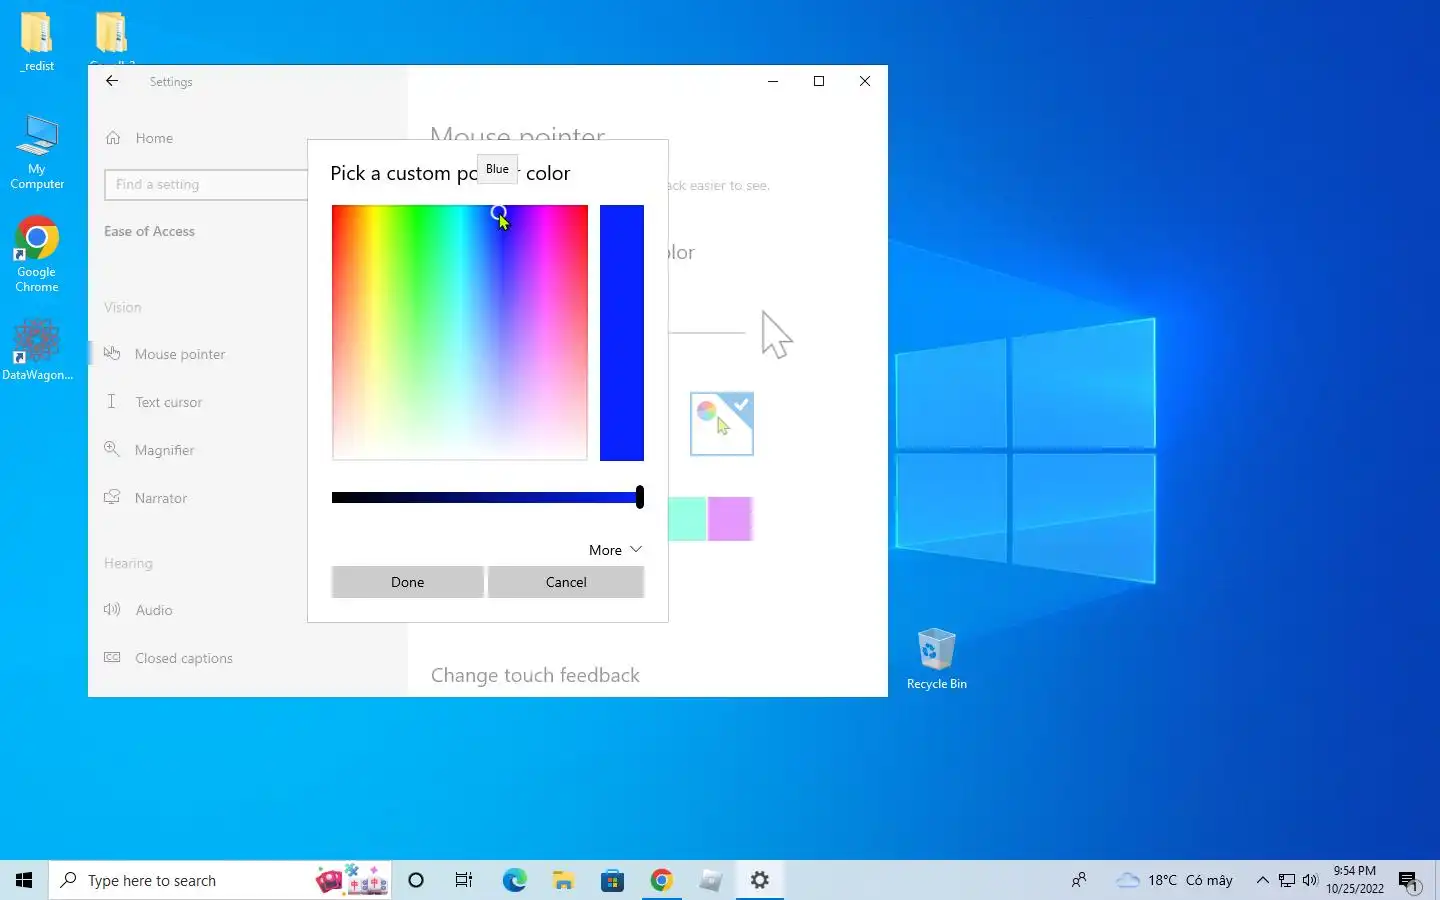This screenshot has height=900, width=1440.
Task: Select Mouse pointer in sidebar
Action: pos(180,354)
